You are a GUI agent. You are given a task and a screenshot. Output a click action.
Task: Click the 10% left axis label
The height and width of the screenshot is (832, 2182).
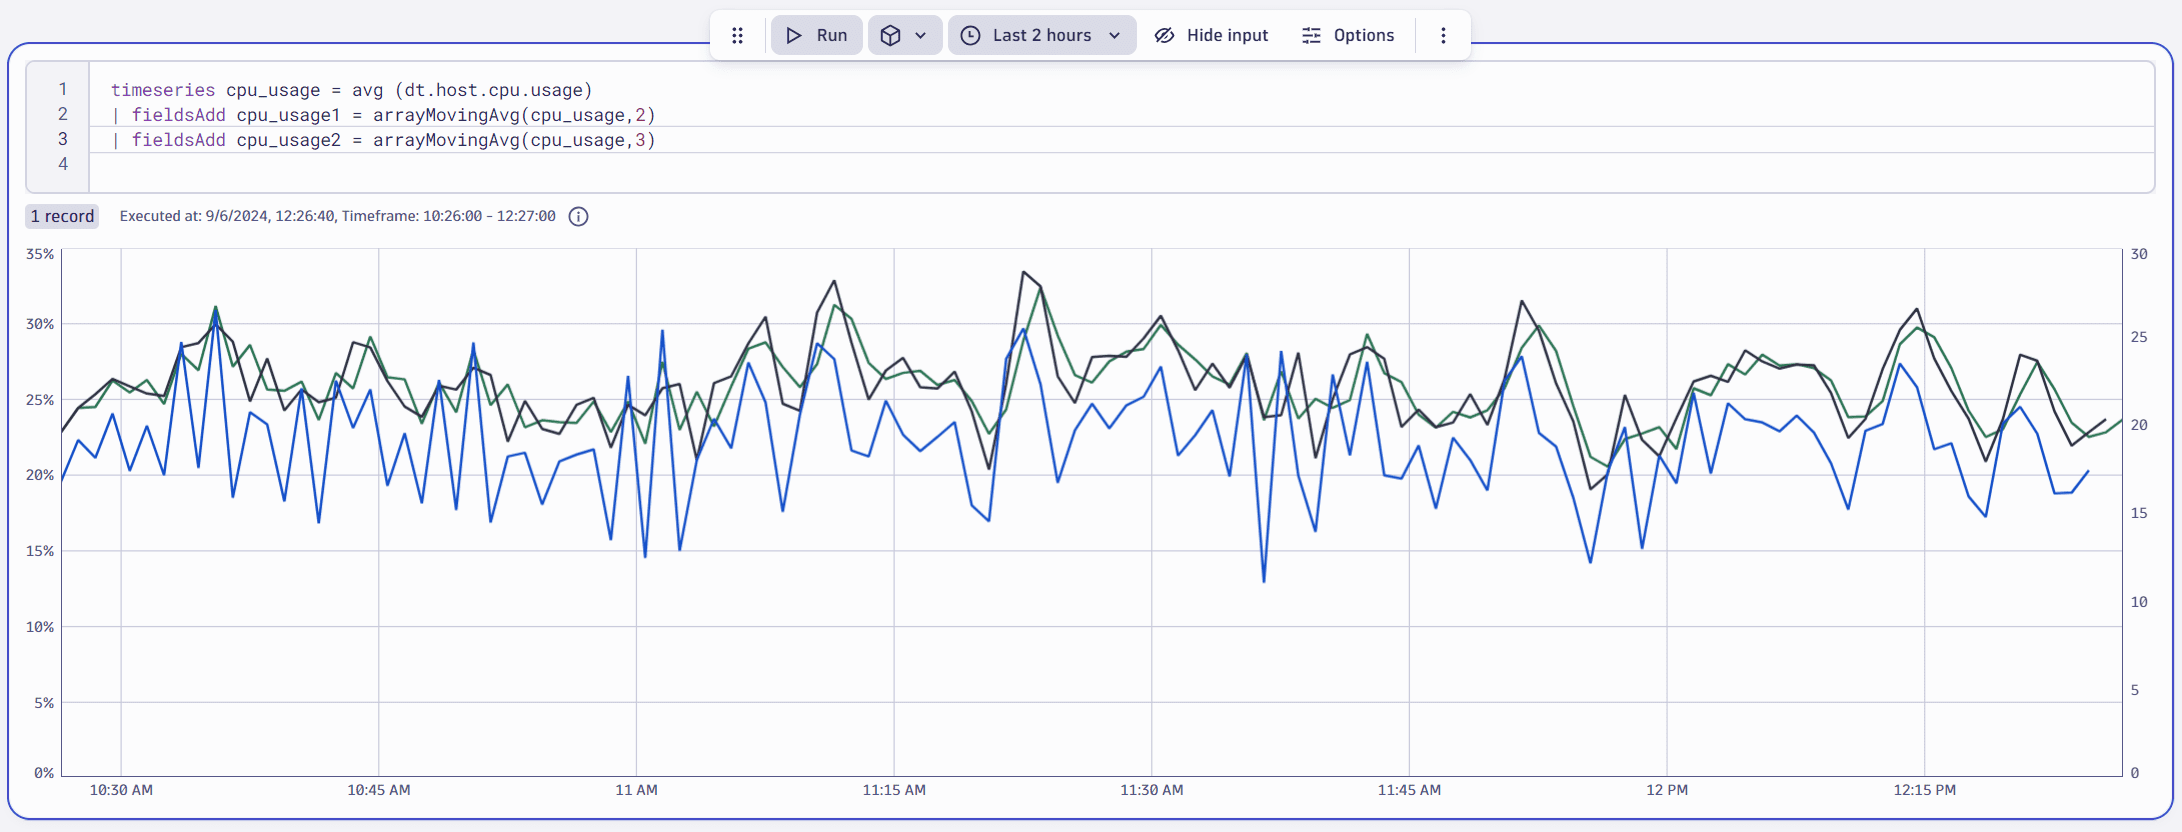[x=40, y=627]
